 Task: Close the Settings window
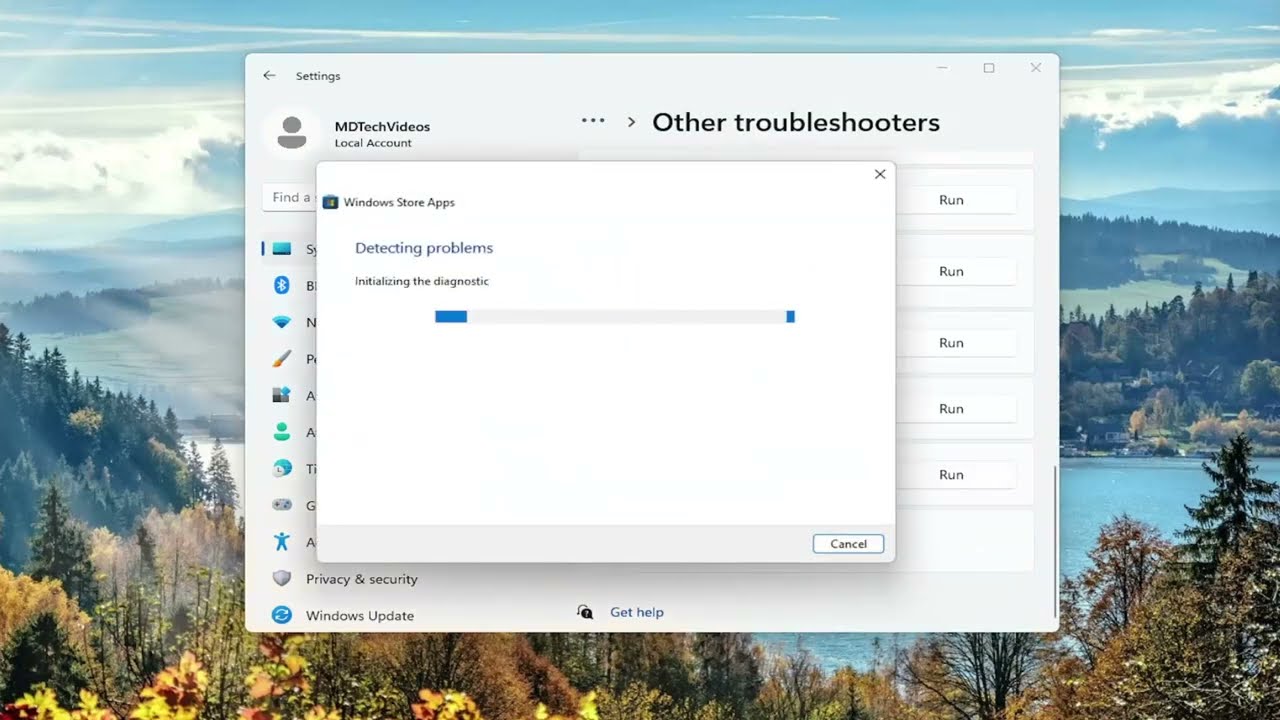[1036, 68]
